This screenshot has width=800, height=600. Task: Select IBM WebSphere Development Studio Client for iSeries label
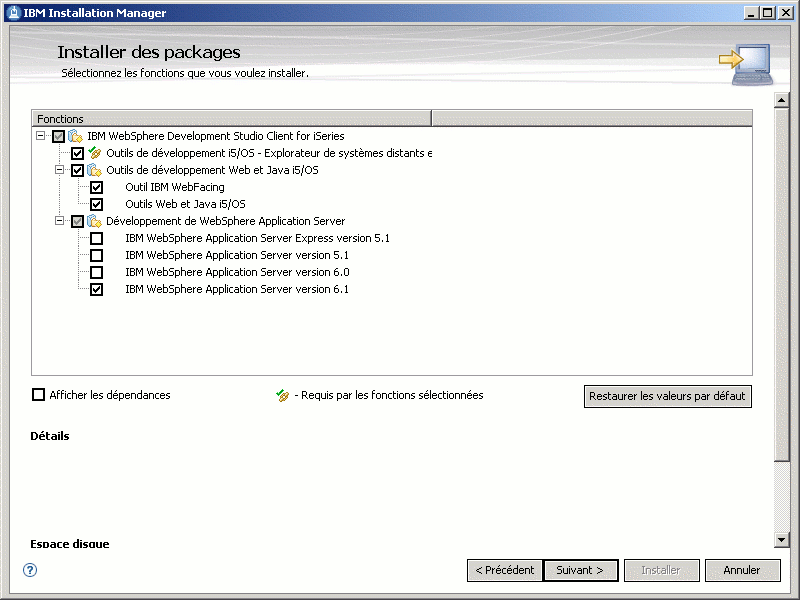pyautogui.click(x=216, y=136)
